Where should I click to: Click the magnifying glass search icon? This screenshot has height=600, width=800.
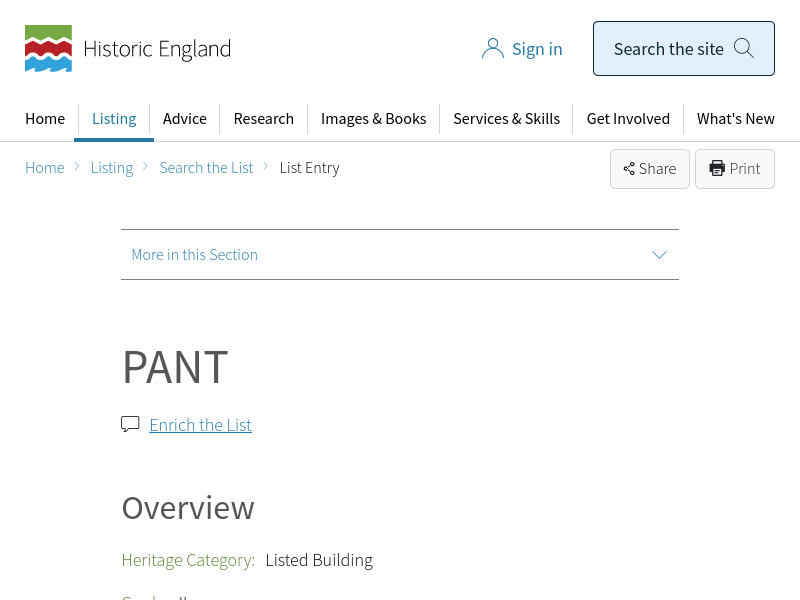744,48
